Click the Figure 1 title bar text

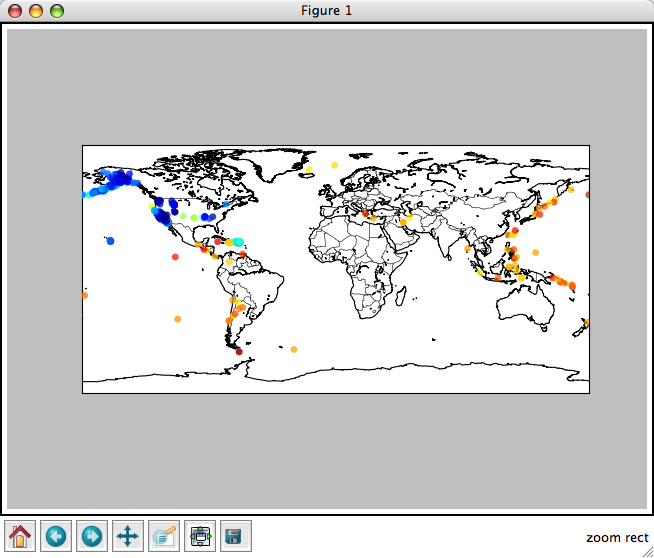point(326,11)
